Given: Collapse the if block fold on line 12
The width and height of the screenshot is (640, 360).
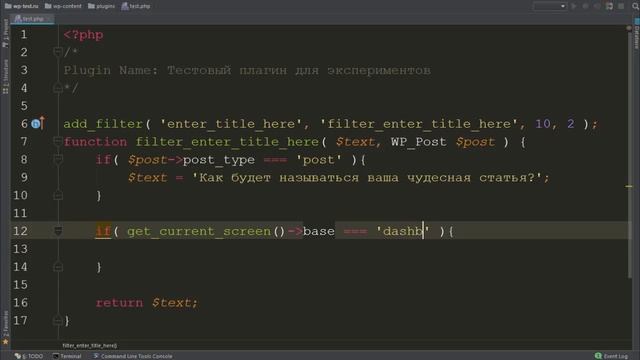Looking at the screenshot, I should pyautogui.click(x=58, y=231).
